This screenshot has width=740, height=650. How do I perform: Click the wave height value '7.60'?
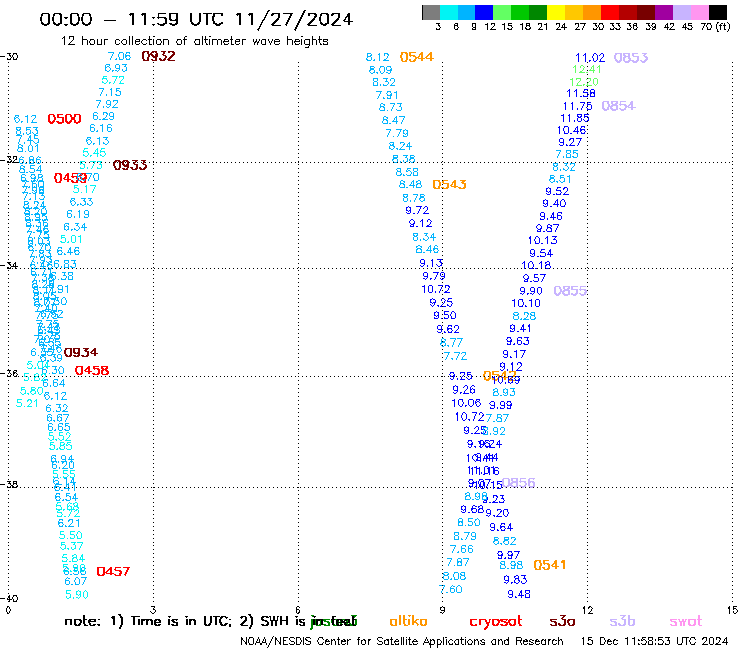coord(451,590)
